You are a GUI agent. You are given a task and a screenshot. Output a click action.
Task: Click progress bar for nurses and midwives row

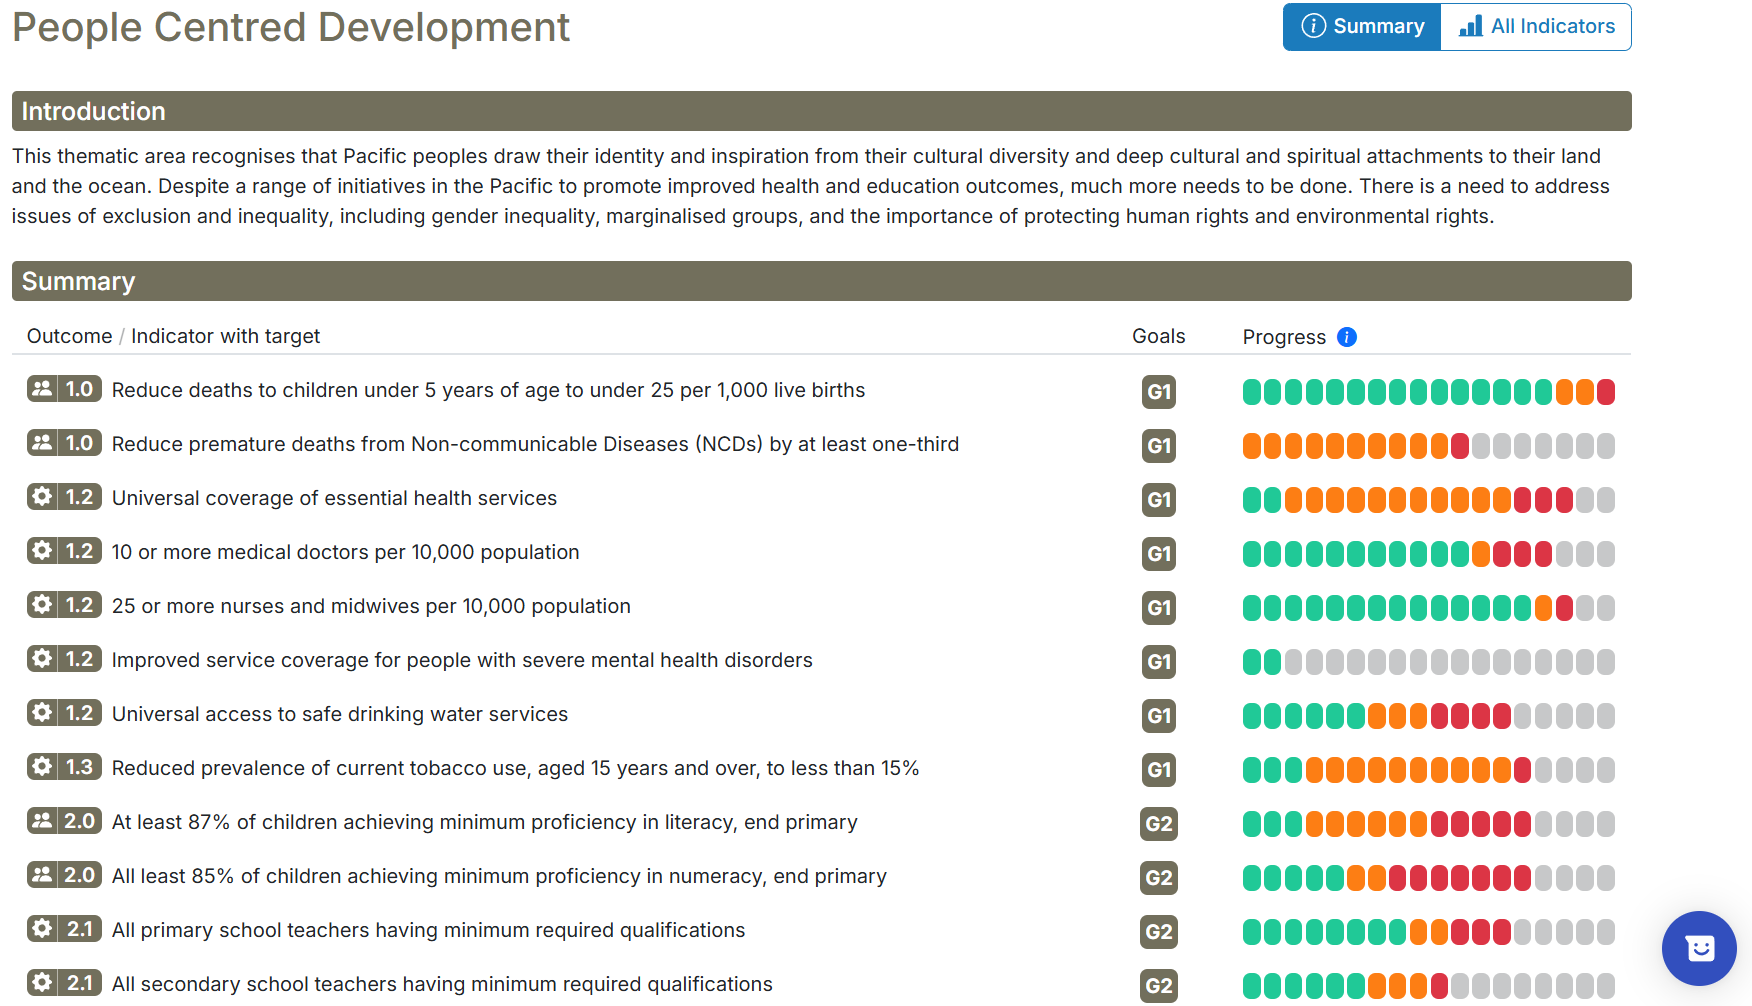1428,608
